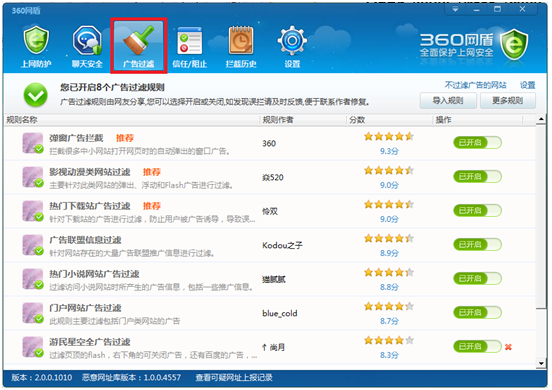Open 查看可疑网址上报记录 link
Screen dimensions: 552x390
(234, 378)
